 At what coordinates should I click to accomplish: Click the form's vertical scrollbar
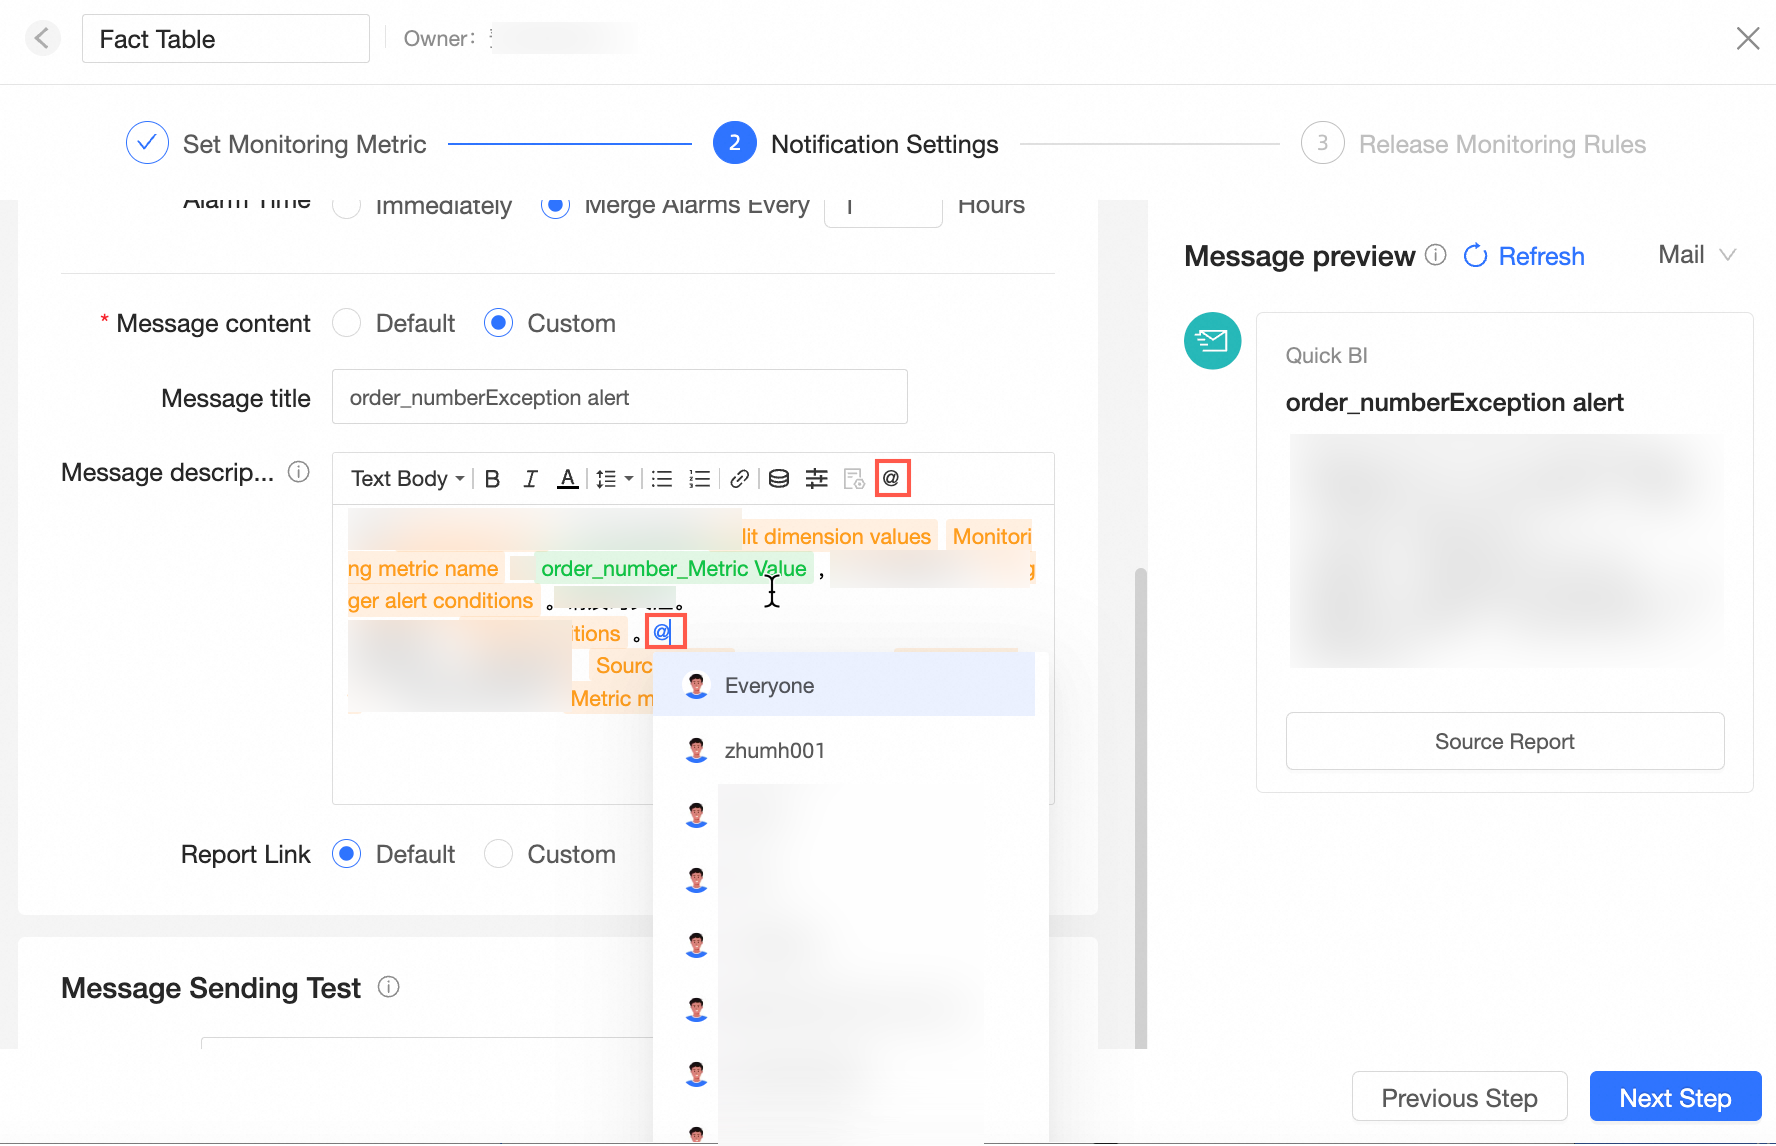point(1140,810)
